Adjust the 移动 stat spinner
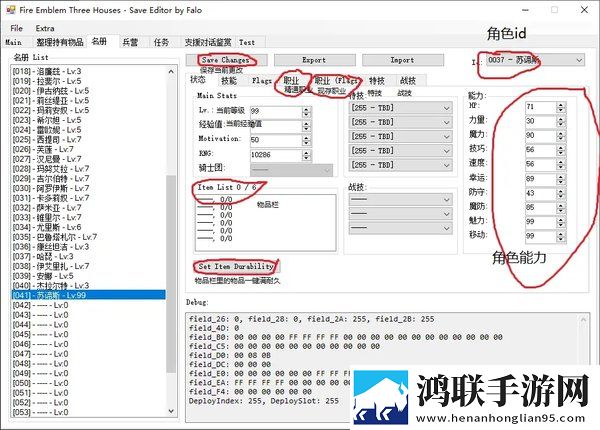Screen dimensions: 600x430 (x=561, y=236)
